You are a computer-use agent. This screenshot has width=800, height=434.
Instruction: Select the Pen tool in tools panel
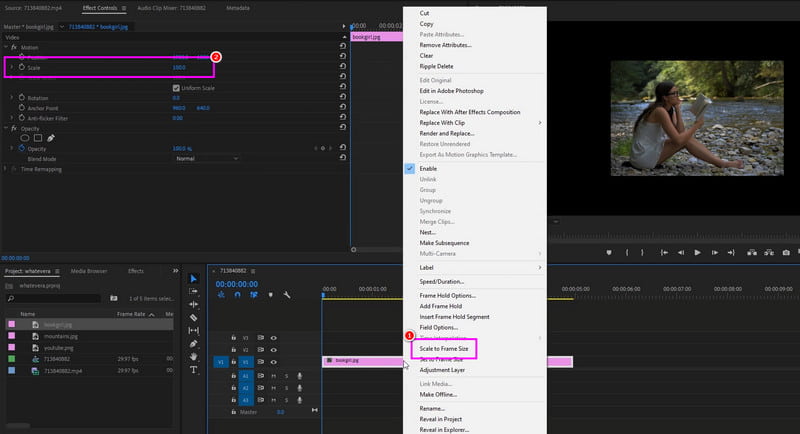193,344
